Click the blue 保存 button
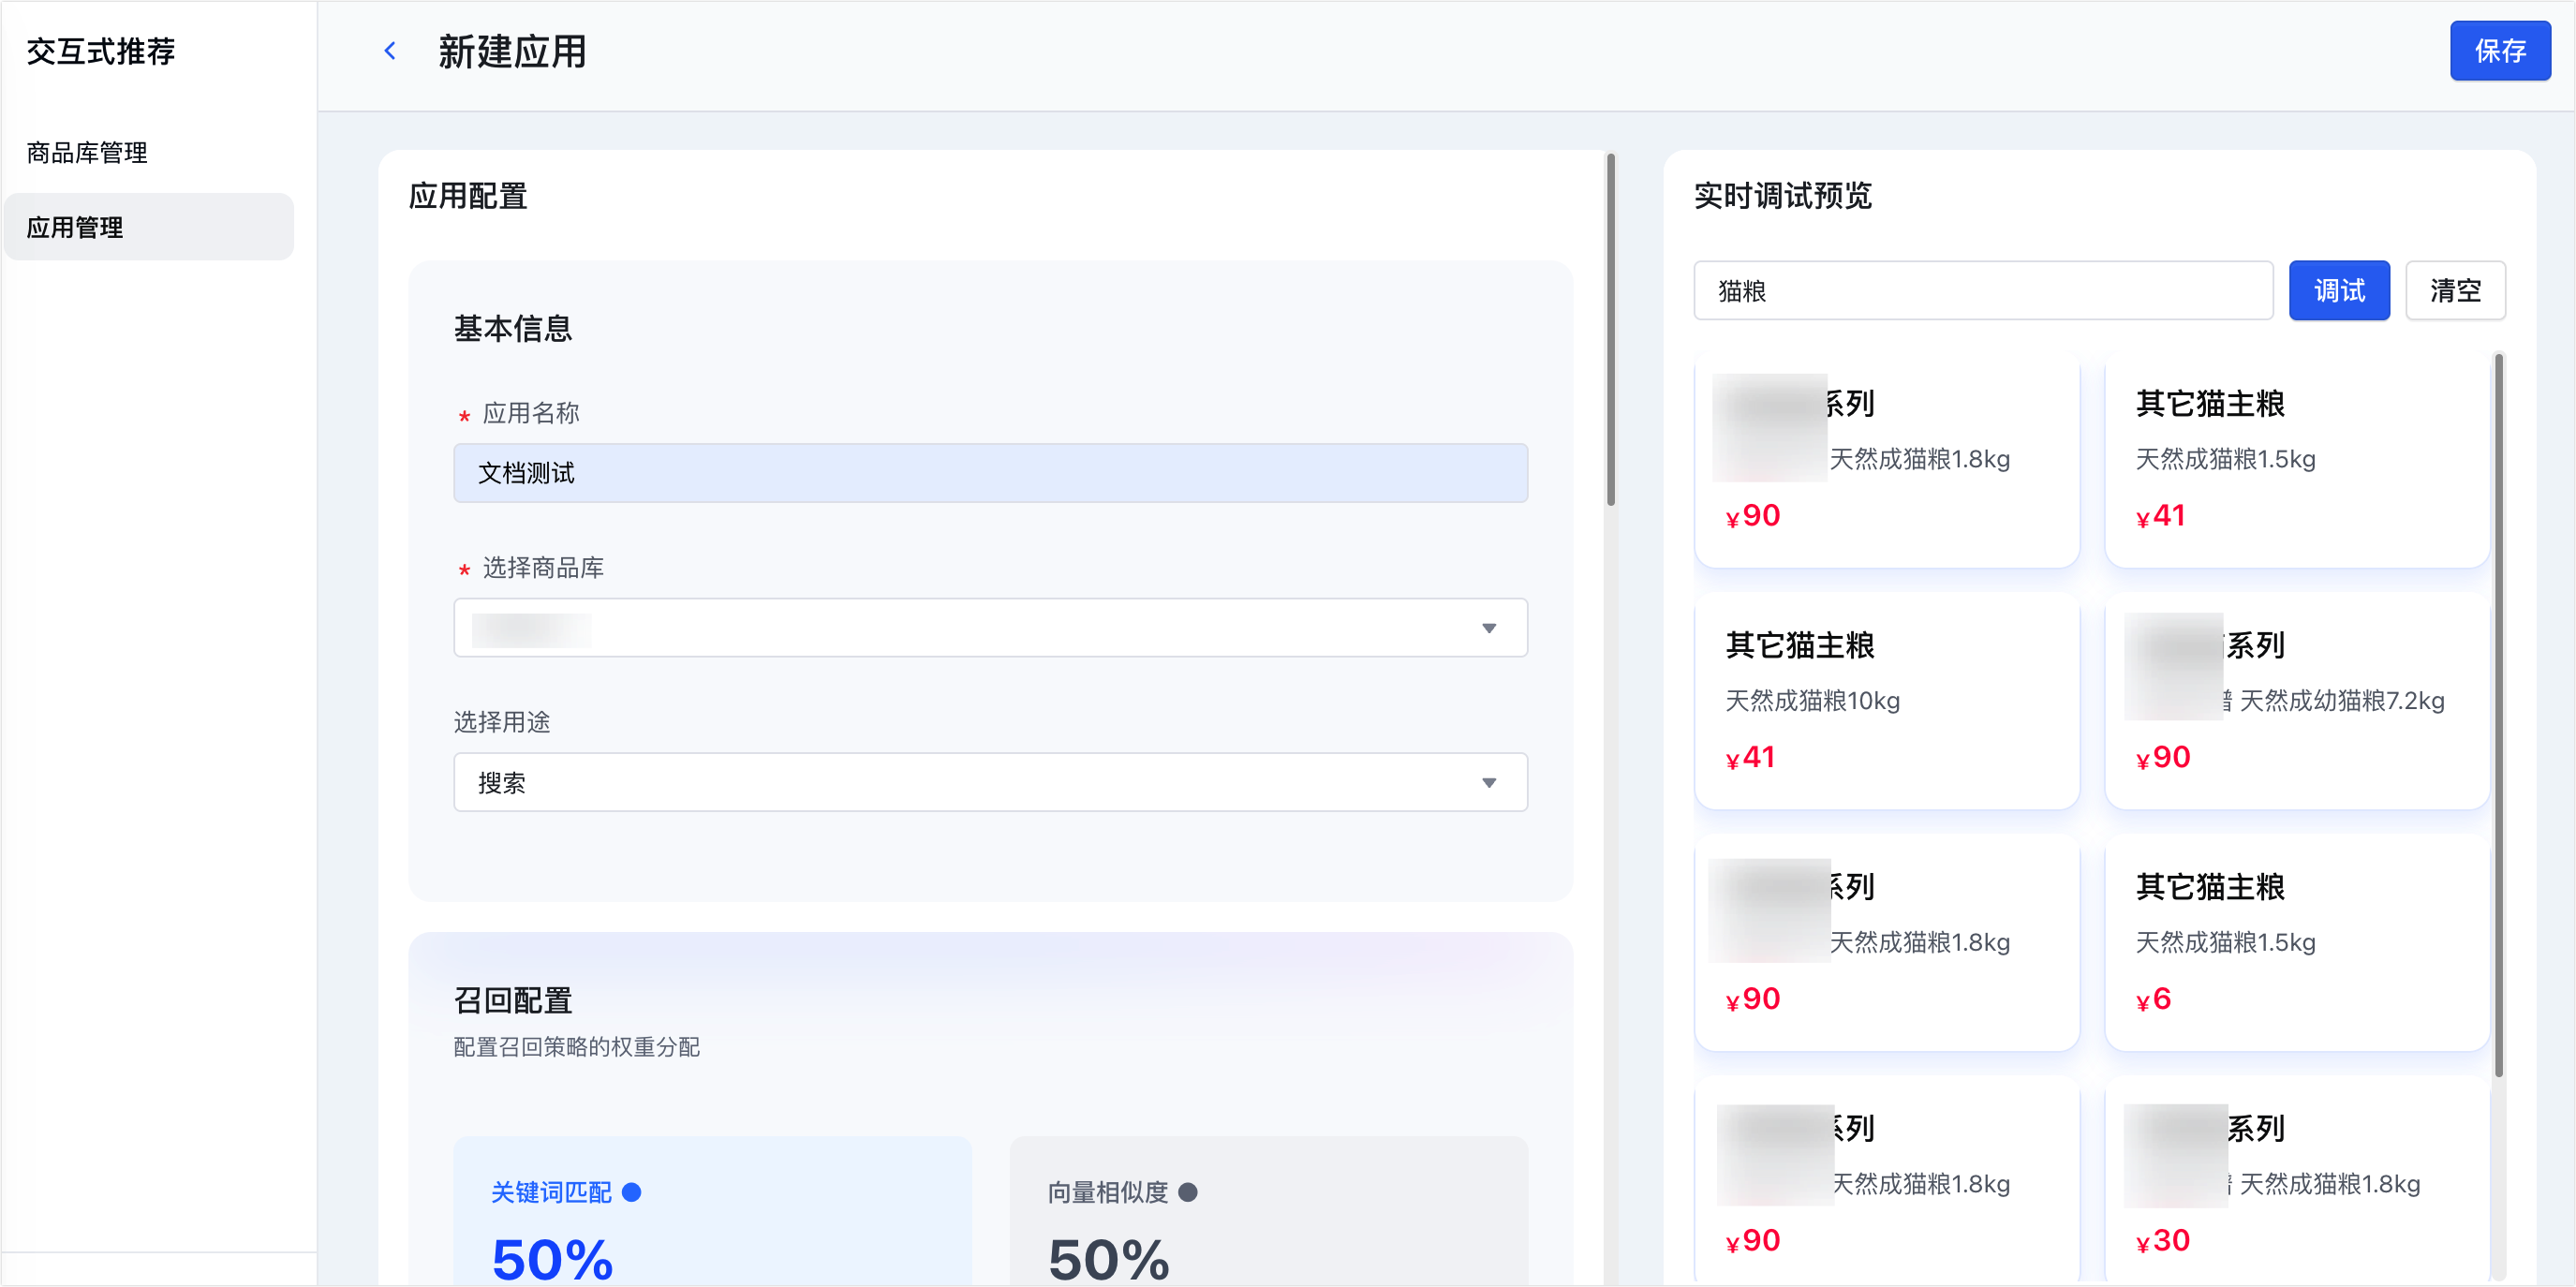2576x1287 pixels. pos(2499,51)
